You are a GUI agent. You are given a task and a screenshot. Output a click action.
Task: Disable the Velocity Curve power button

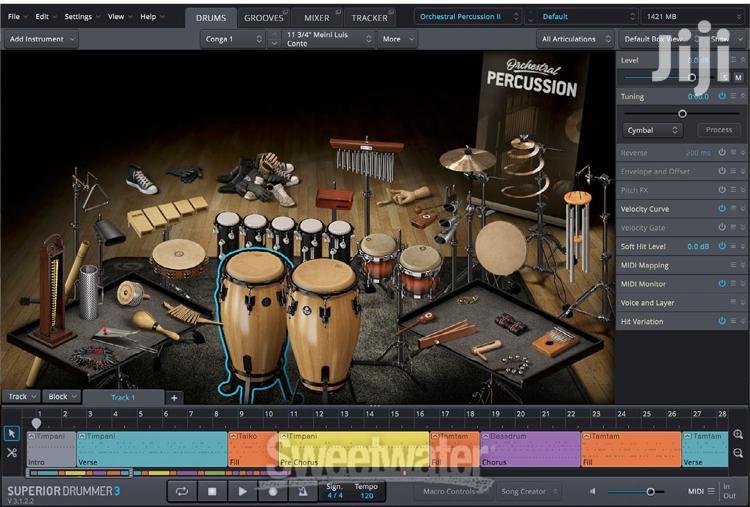(x=722, y=209)
